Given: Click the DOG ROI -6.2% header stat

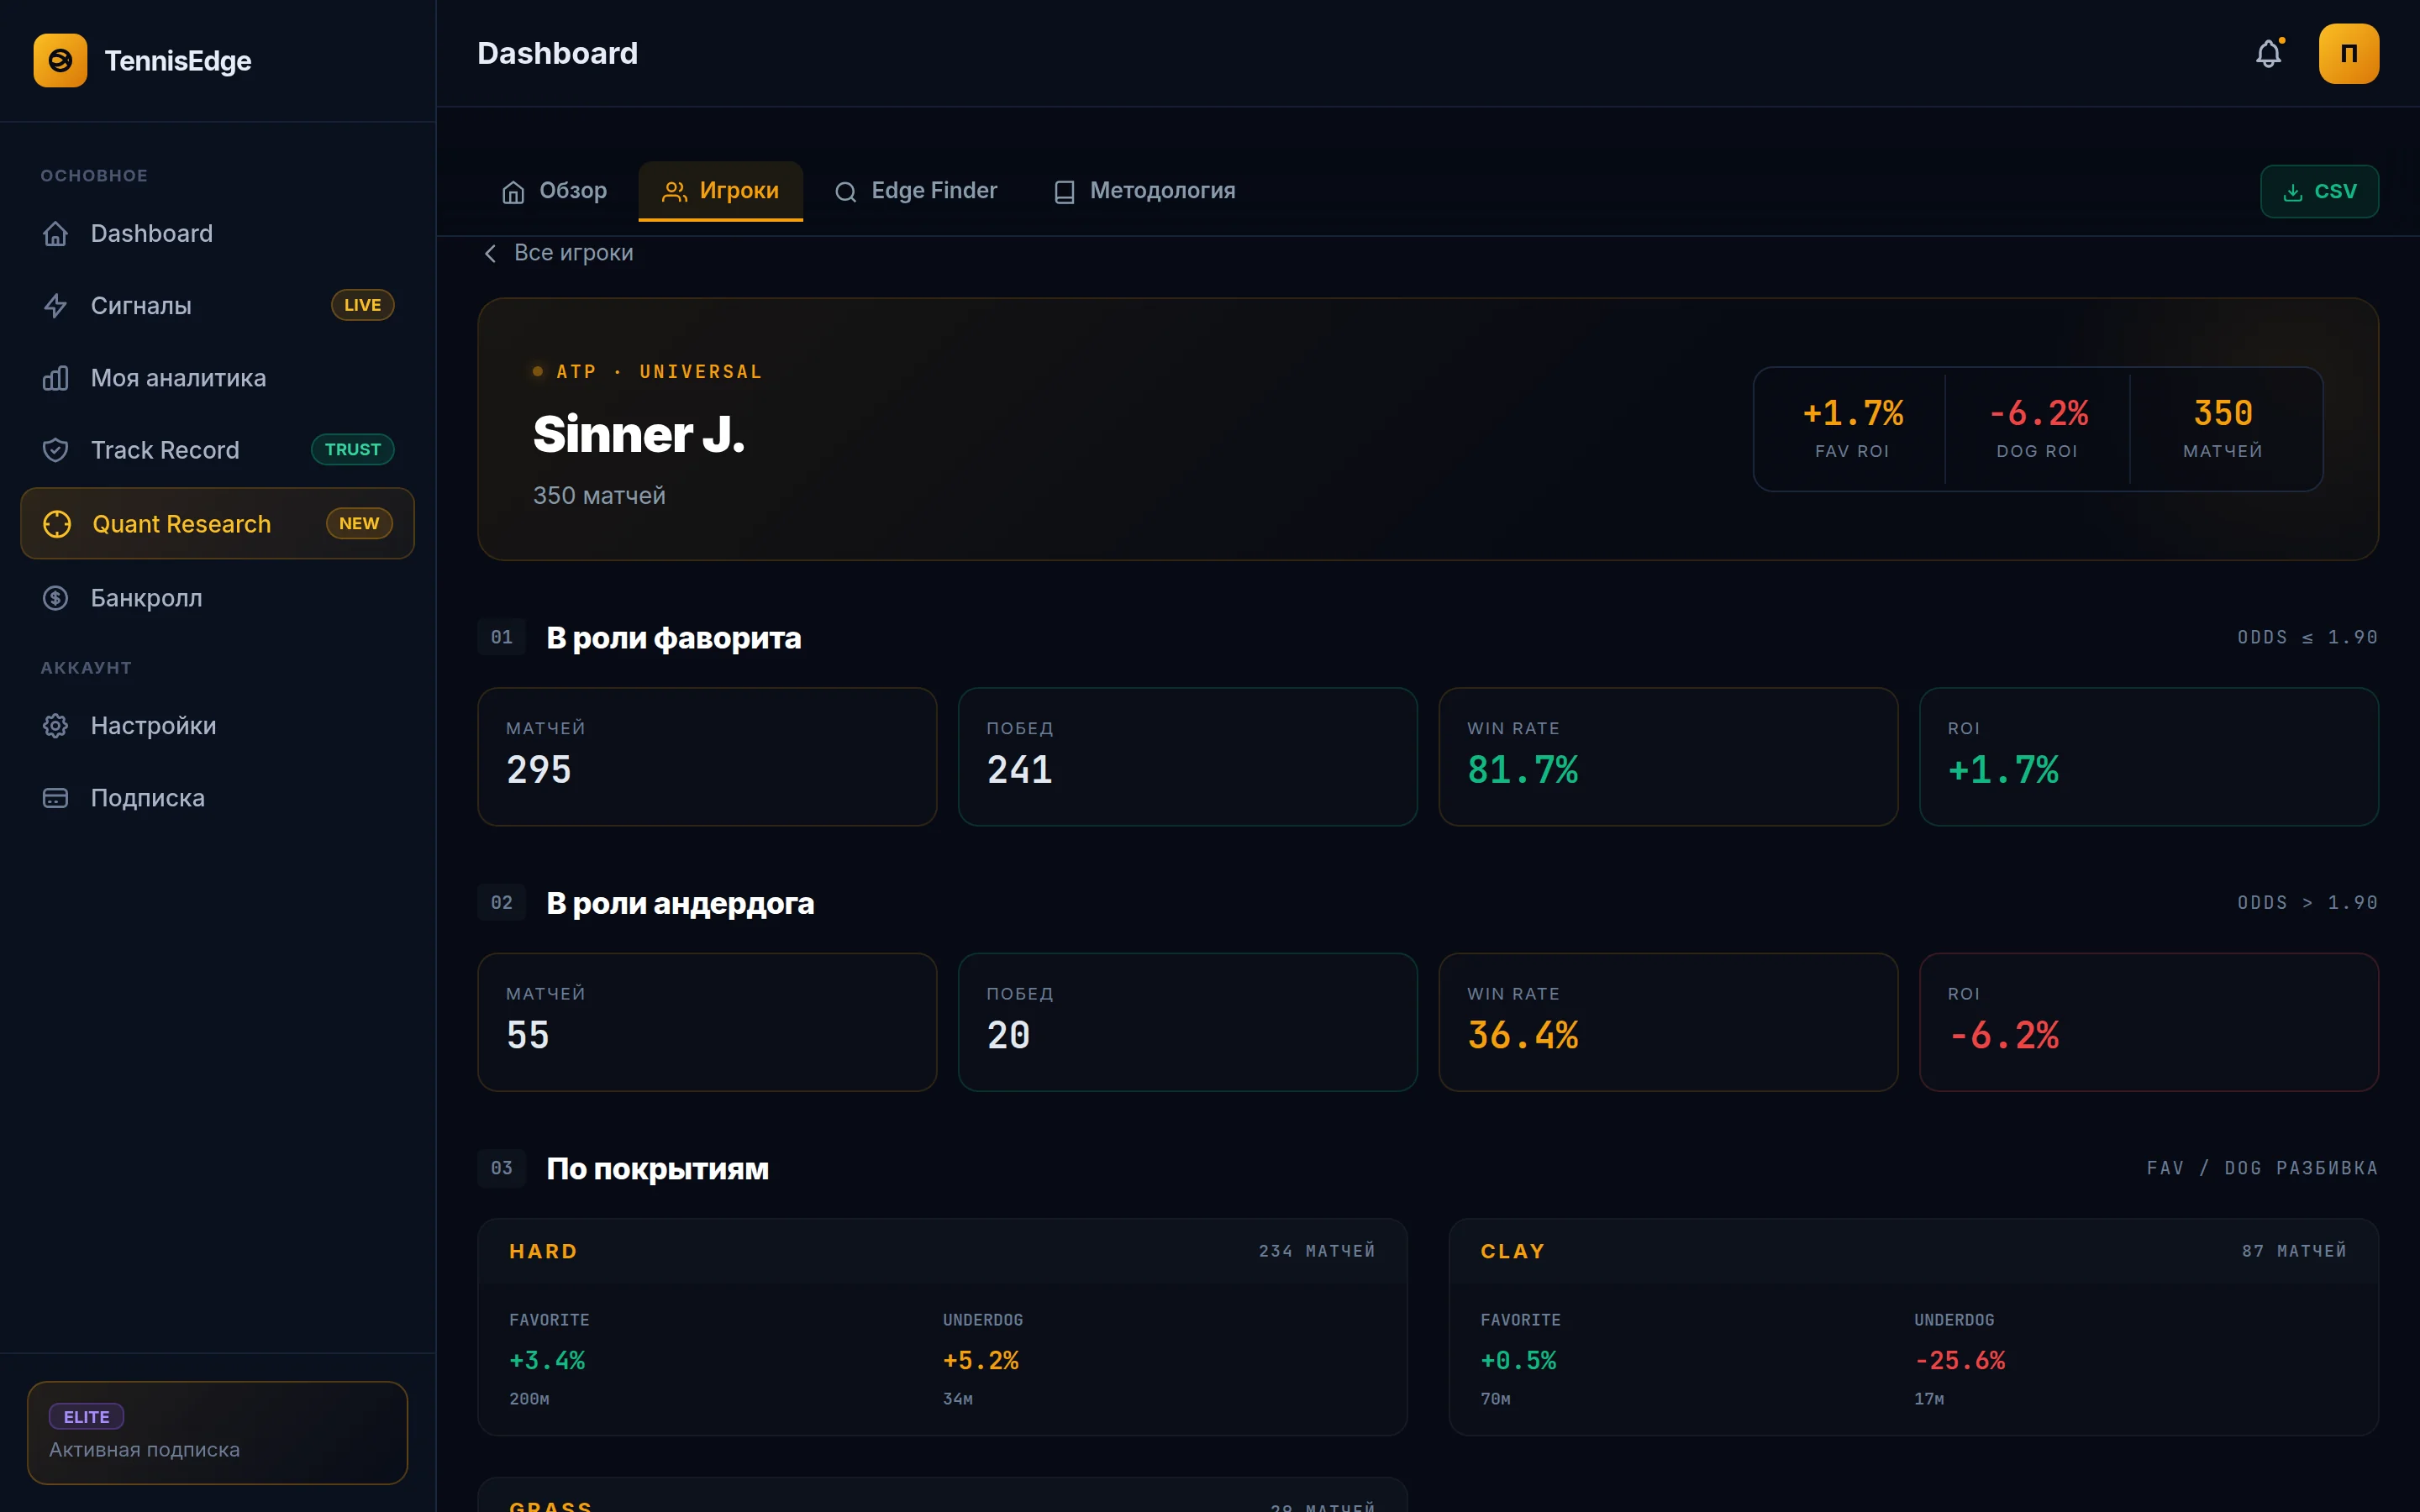Looking at the screenshot, I should coord(2037,428).
